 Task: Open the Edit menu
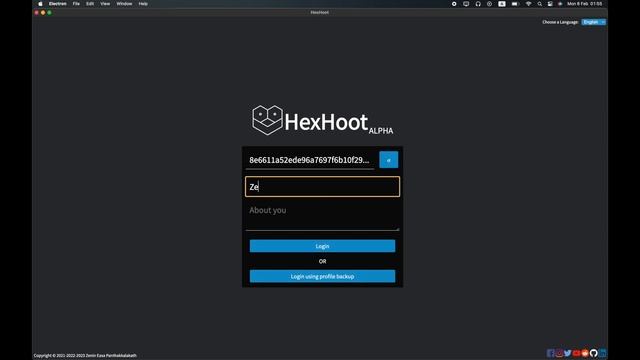pyautogui.click(x=90, y=4)
